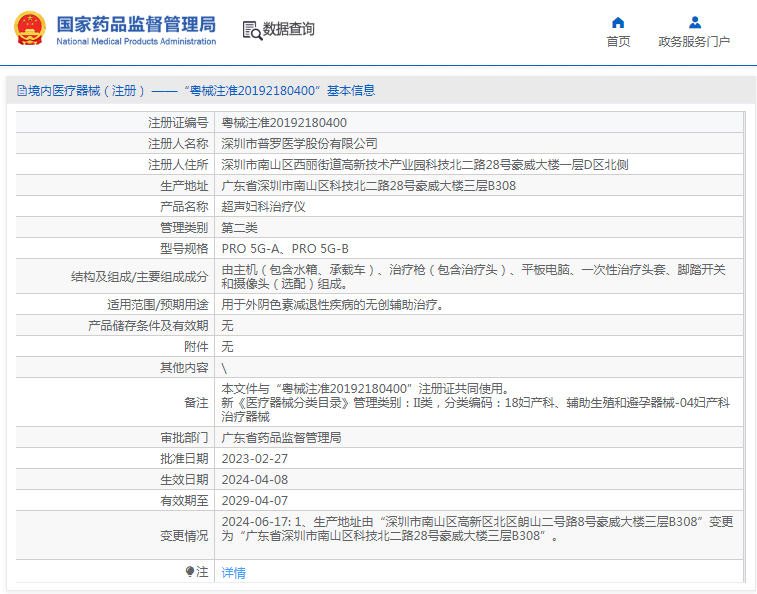Click the 数据查询 label

(x=288, y=29)
